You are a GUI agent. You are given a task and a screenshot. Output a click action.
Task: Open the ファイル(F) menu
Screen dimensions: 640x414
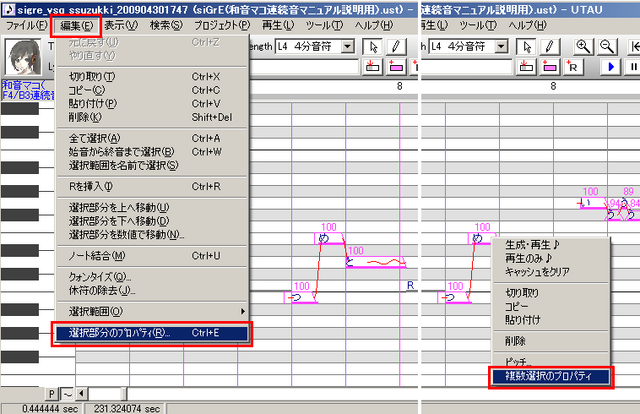[27, 26]
